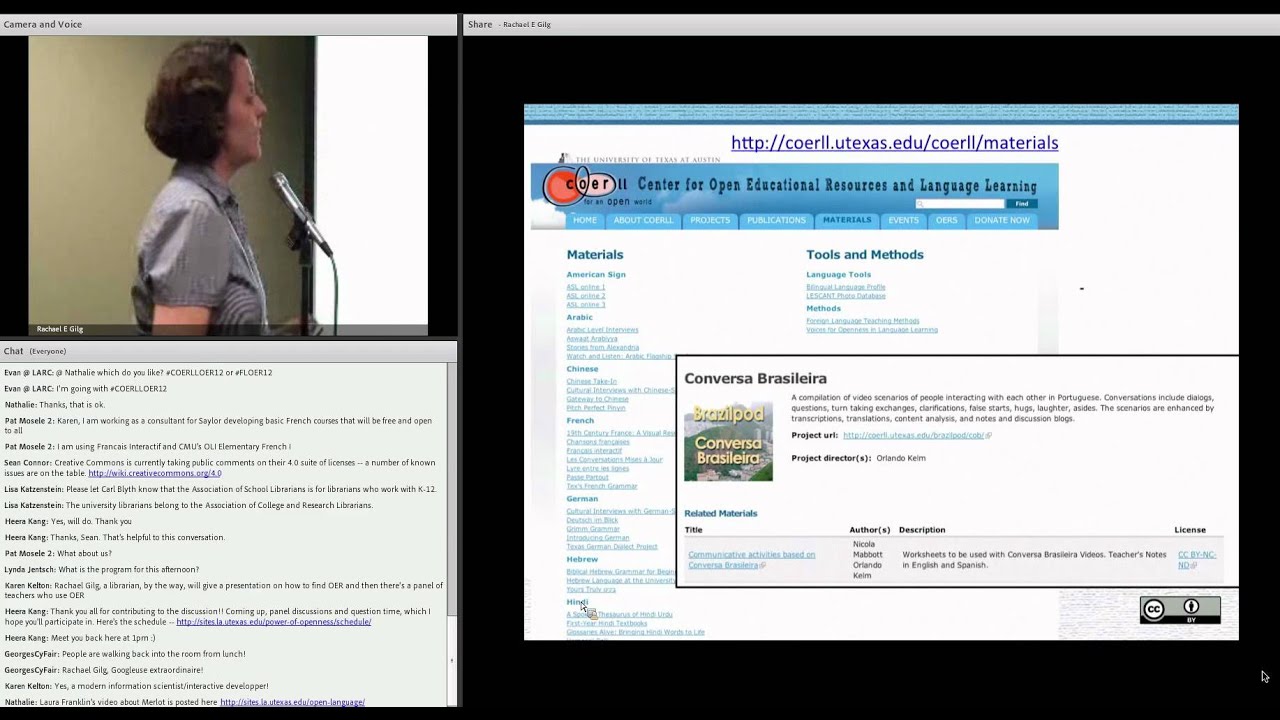
Task: Click the Share pod title
Action: click(480, 24)
